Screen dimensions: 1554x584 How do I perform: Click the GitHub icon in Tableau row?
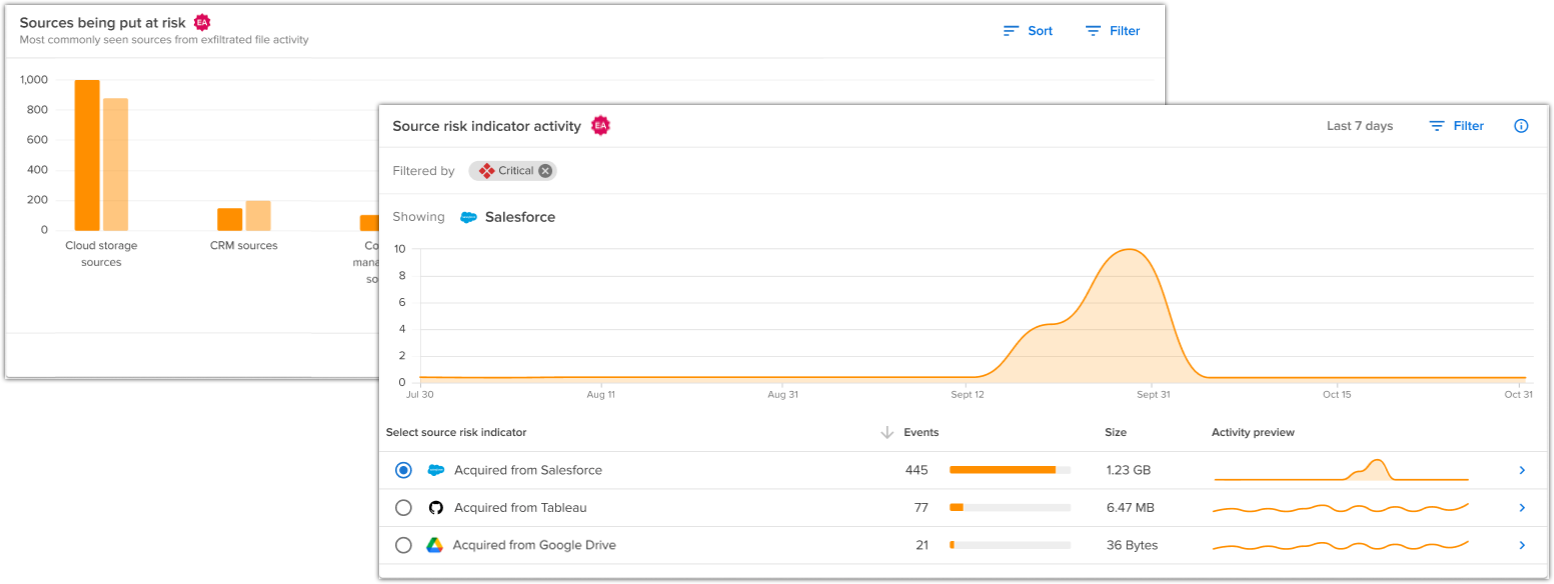435,508
